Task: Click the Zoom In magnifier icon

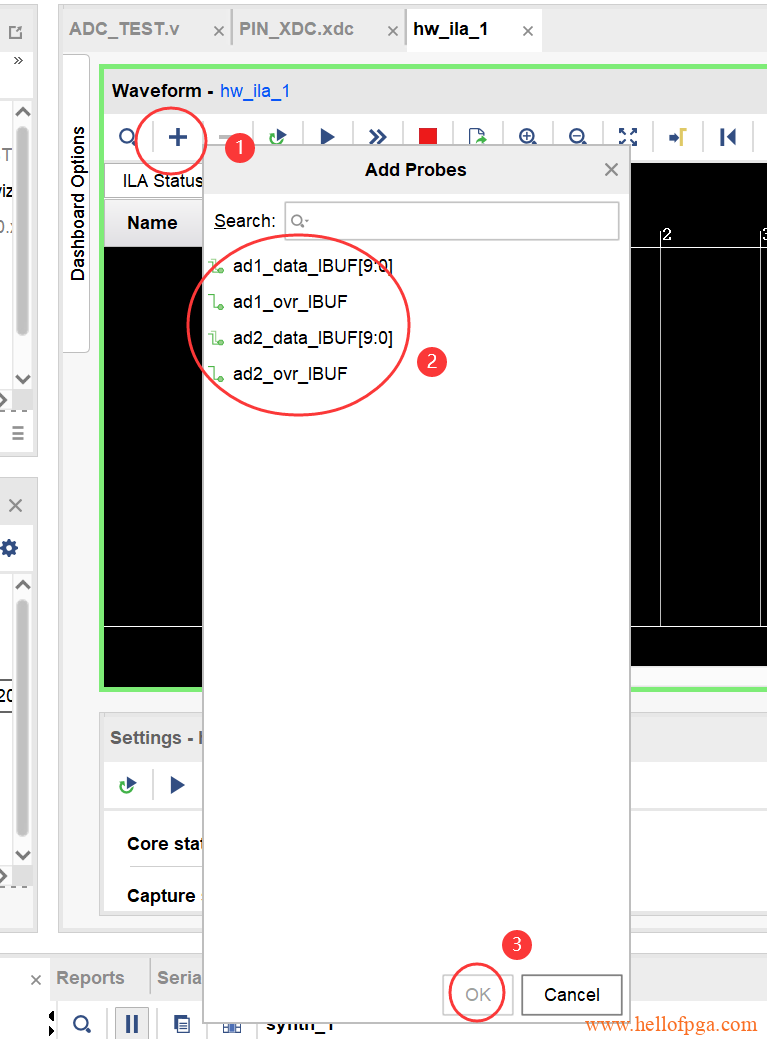Action: pyautogui.click(x=527, y=137)
